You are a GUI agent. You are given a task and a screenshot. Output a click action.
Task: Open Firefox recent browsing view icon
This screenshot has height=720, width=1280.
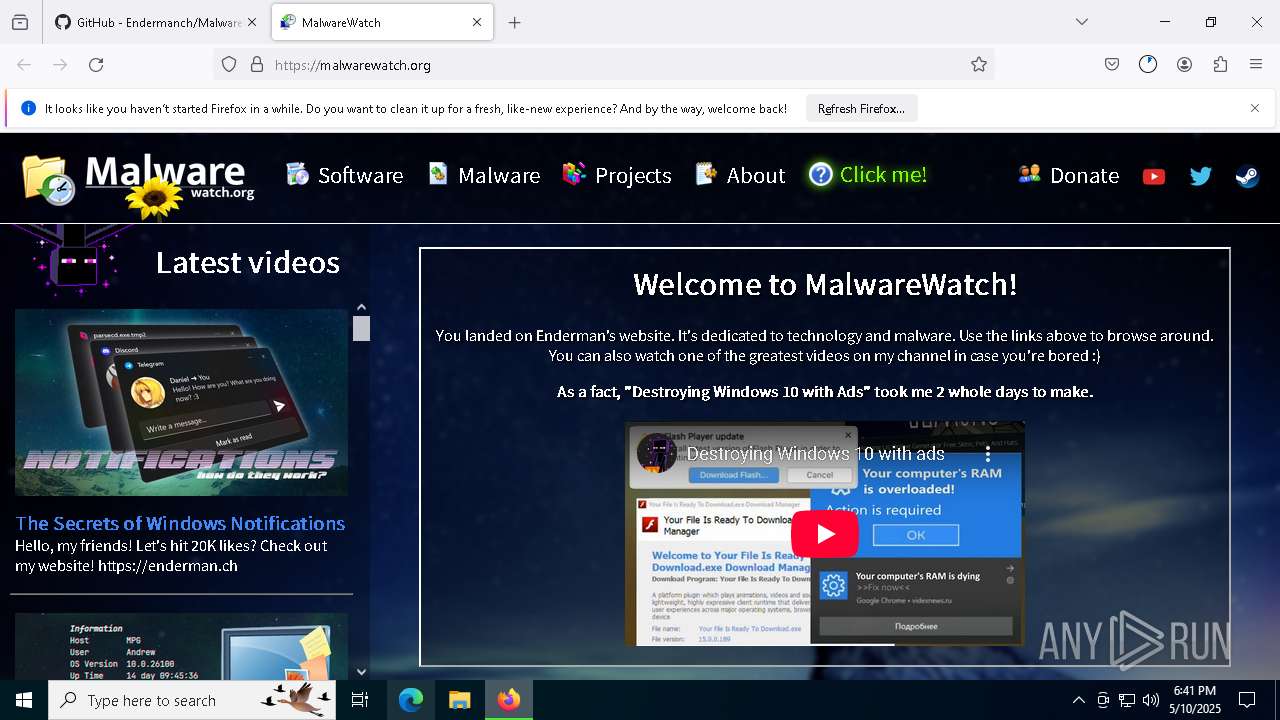click(x=20, y=22)
